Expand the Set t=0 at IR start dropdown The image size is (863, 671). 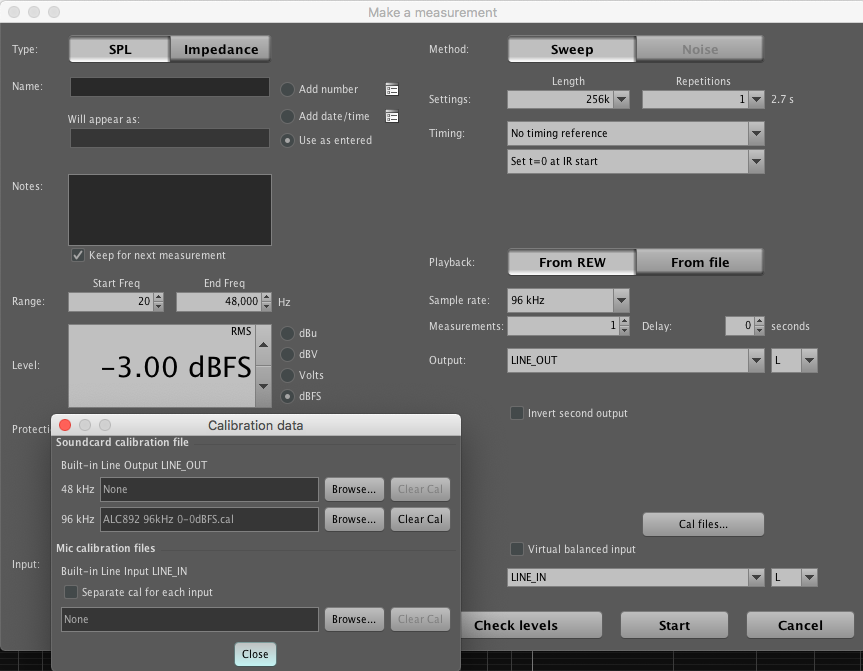click(x=756, y=161)
